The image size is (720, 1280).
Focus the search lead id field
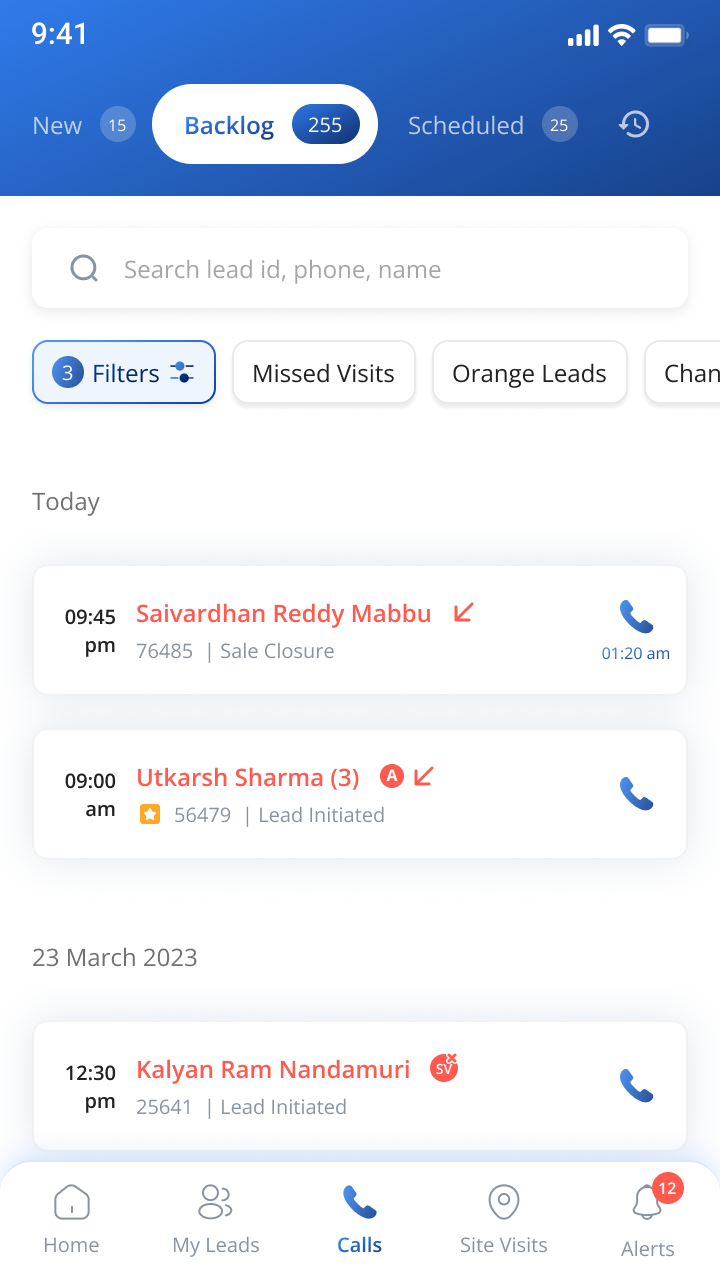tap(360, 268)
